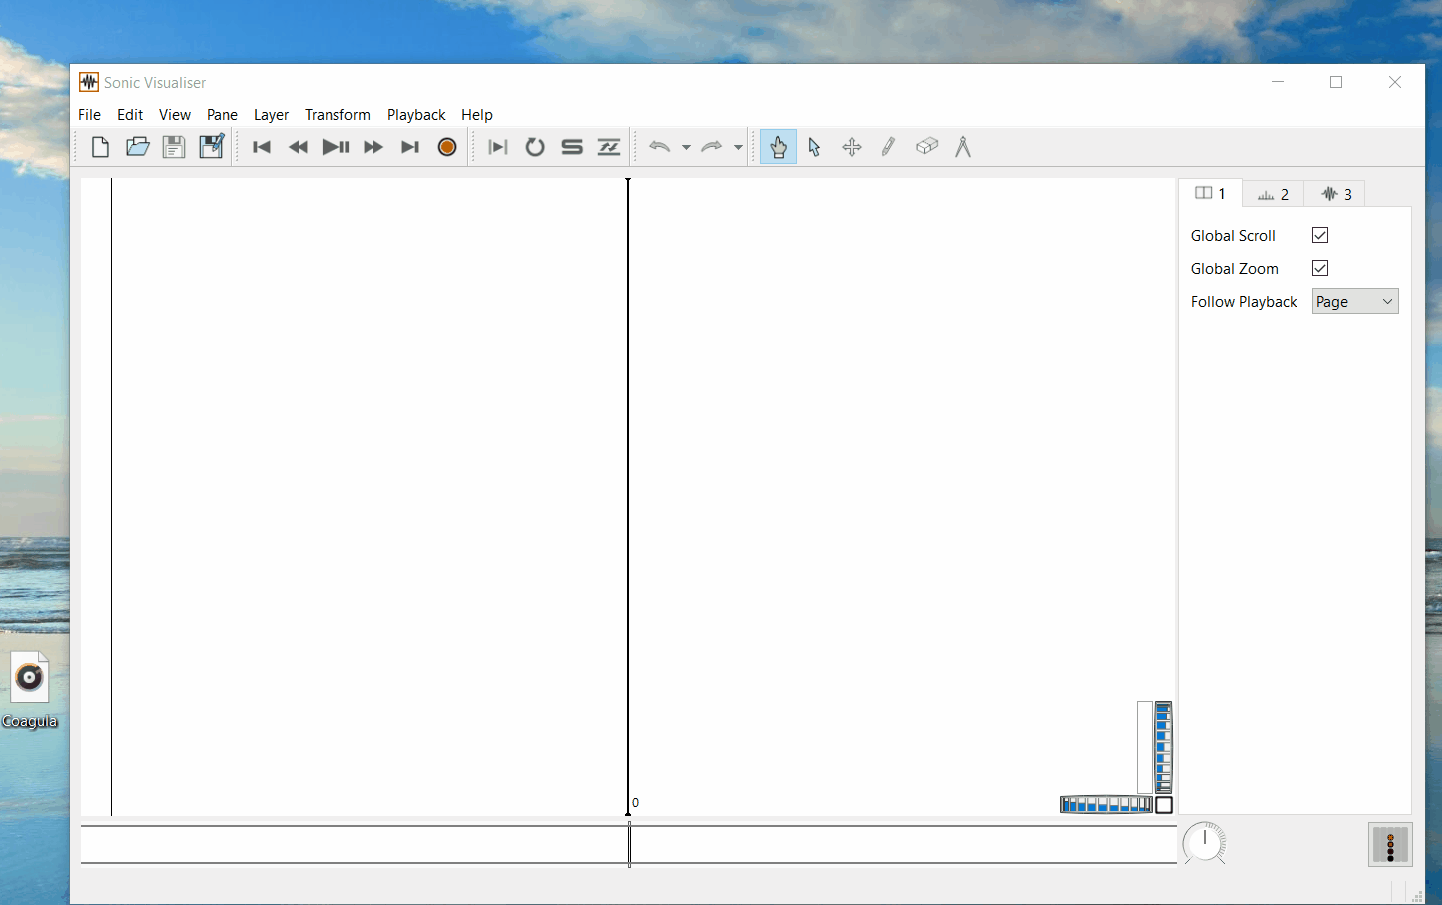This screenshot has width=1442, height=905.
Task: Expand the Redo history dropdown arrow
Action: [x=738, y=147]
